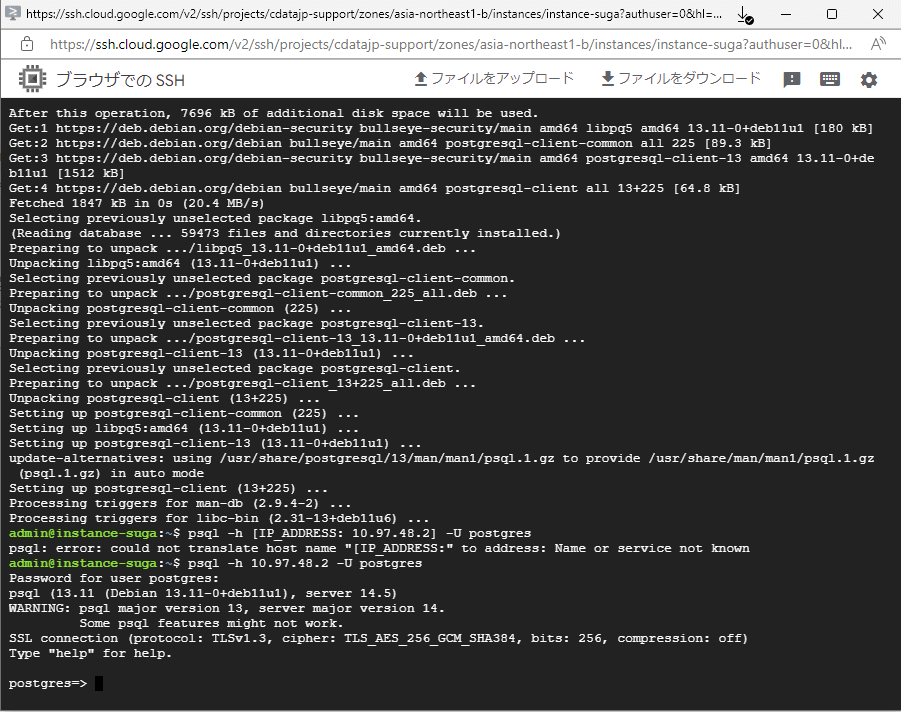Maximize the SSH browser window

pyautogui.click(x=831, y=14)
